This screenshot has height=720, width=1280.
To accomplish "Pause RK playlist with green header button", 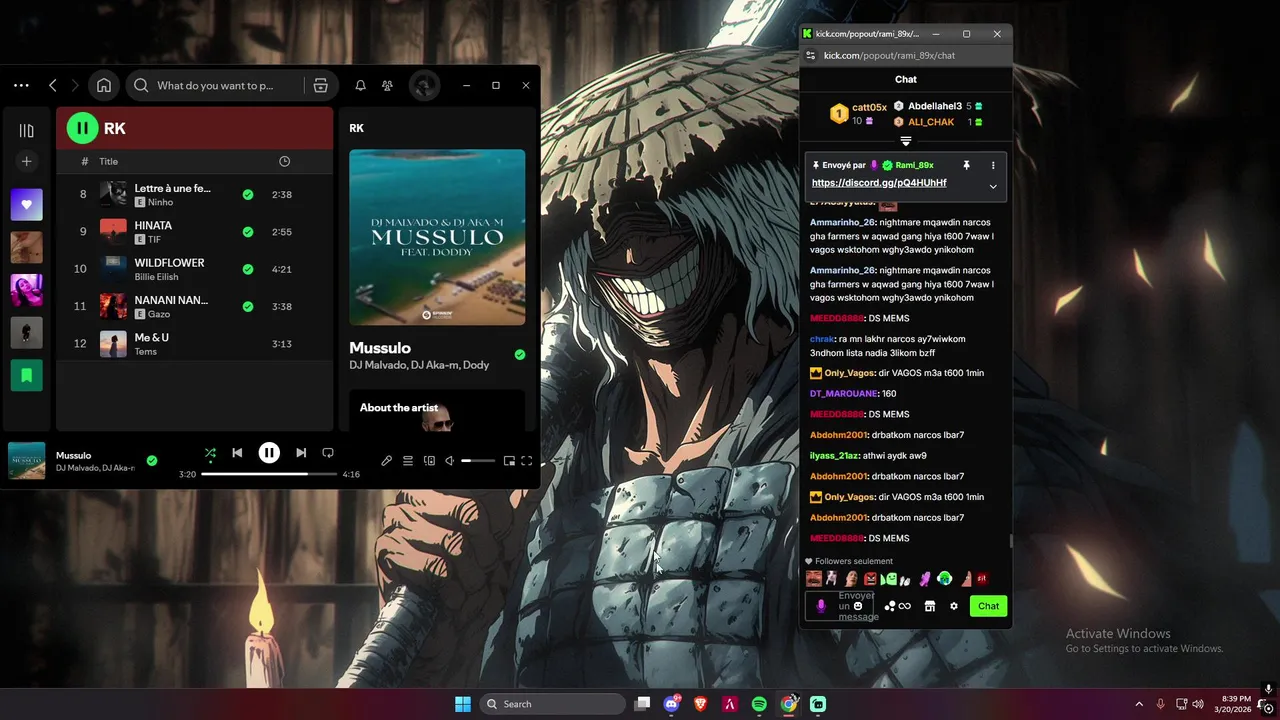I will click(x=82, y=128).
